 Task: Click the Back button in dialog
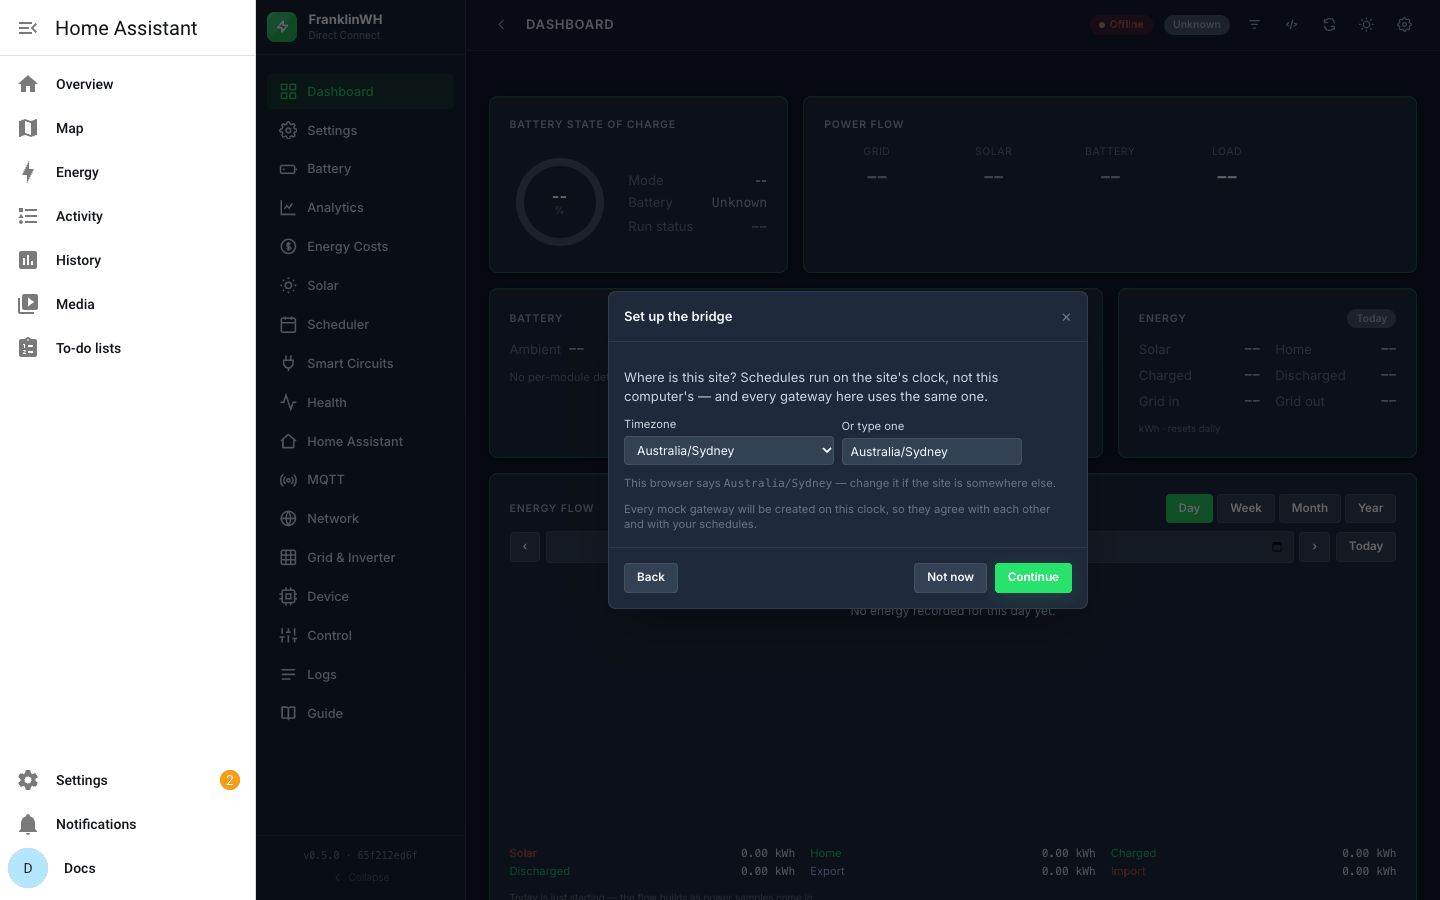coord(651,578)
